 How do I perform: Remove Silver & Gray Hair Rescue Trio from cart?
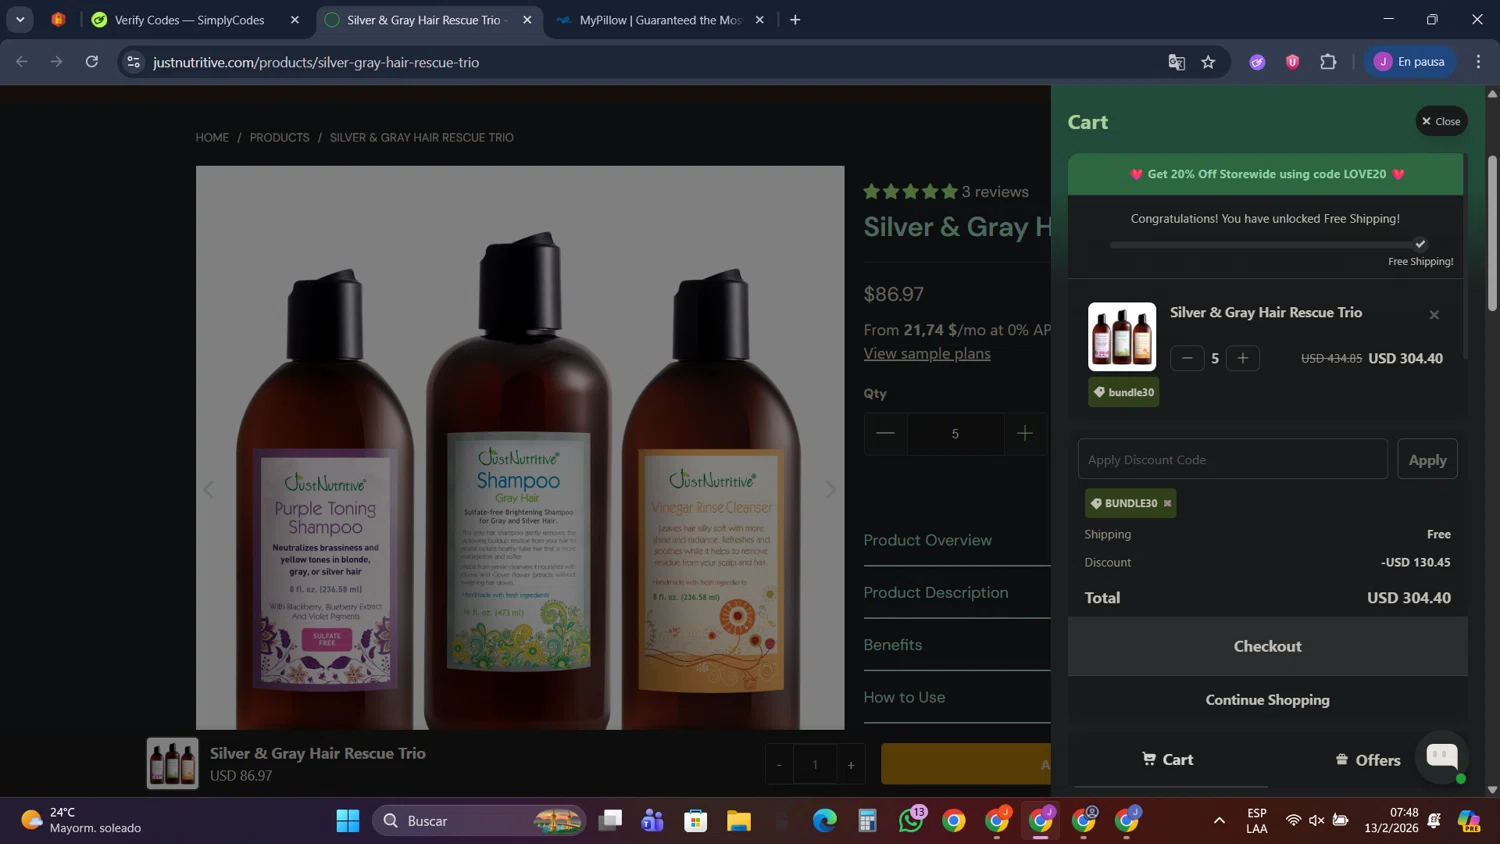pos(1434,314)
